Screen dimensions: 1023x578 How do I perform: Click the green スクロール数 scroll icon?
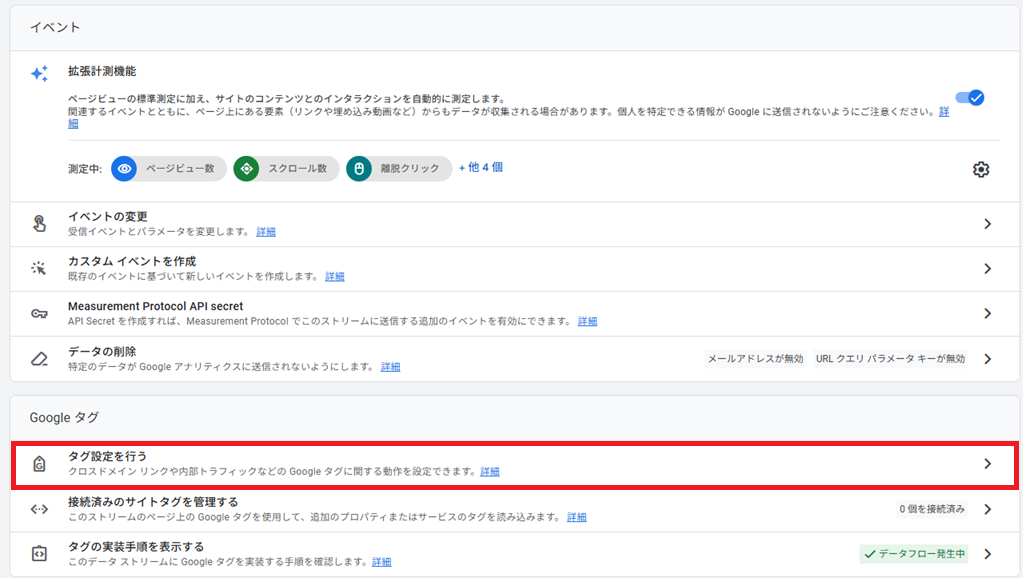pos(246,169)
